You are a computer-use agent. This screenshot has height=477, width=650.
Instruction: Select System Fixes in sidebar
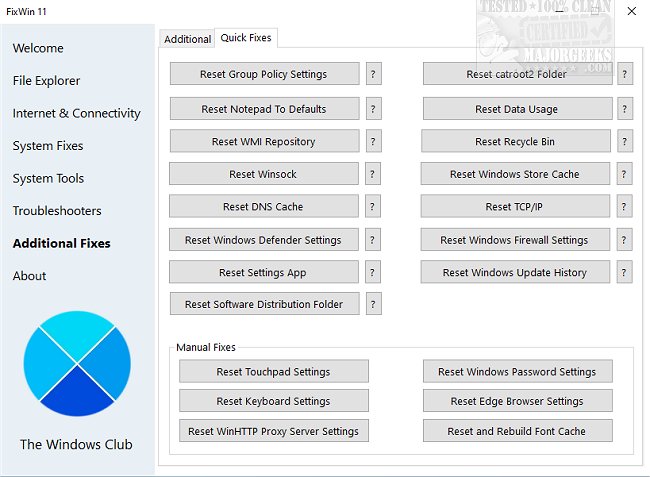coord(48,146)
